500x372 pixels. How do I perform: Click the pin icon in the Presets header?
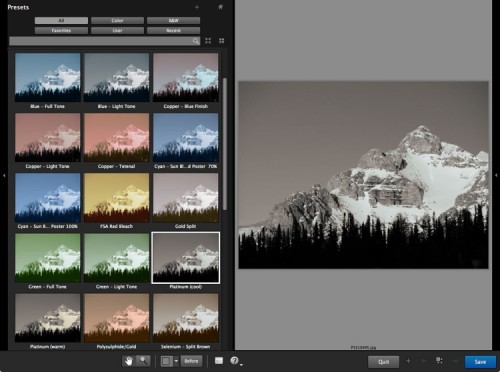point(220,7)
